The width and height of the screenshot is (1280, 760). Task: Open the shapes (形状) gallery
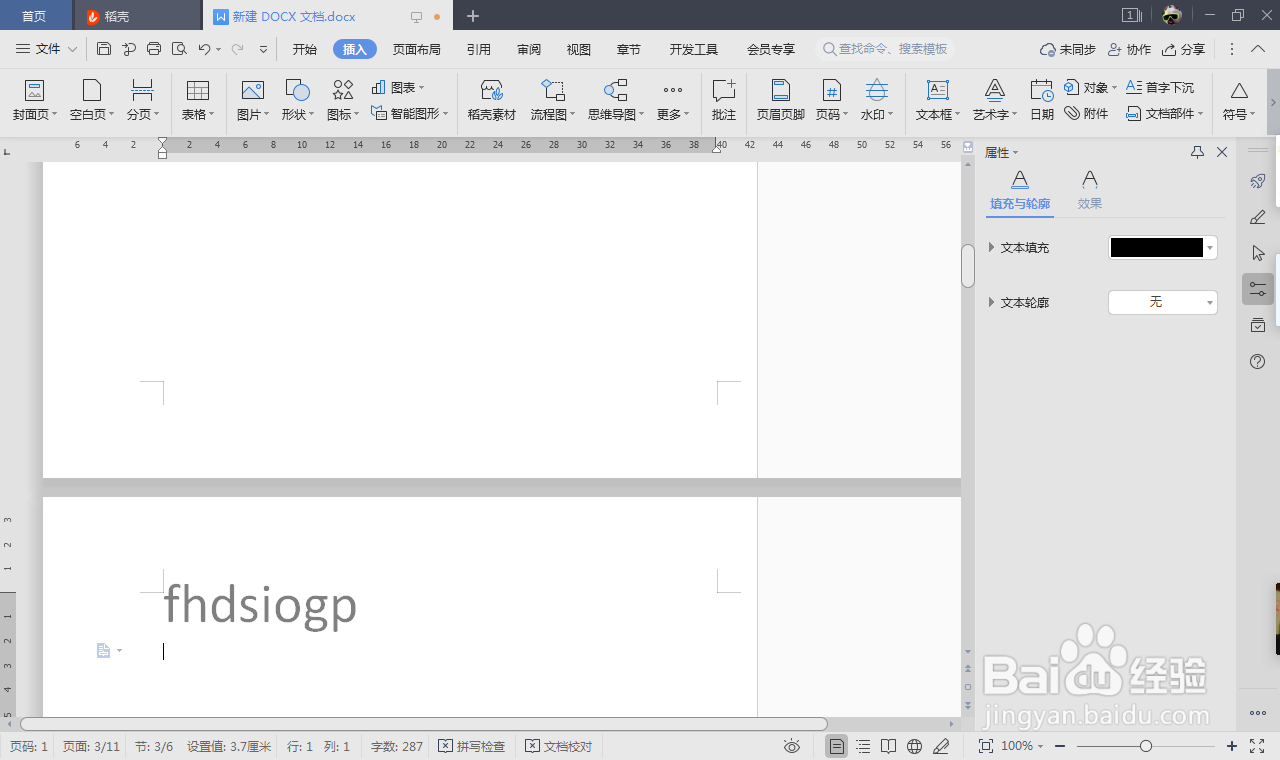pos(298,101)
